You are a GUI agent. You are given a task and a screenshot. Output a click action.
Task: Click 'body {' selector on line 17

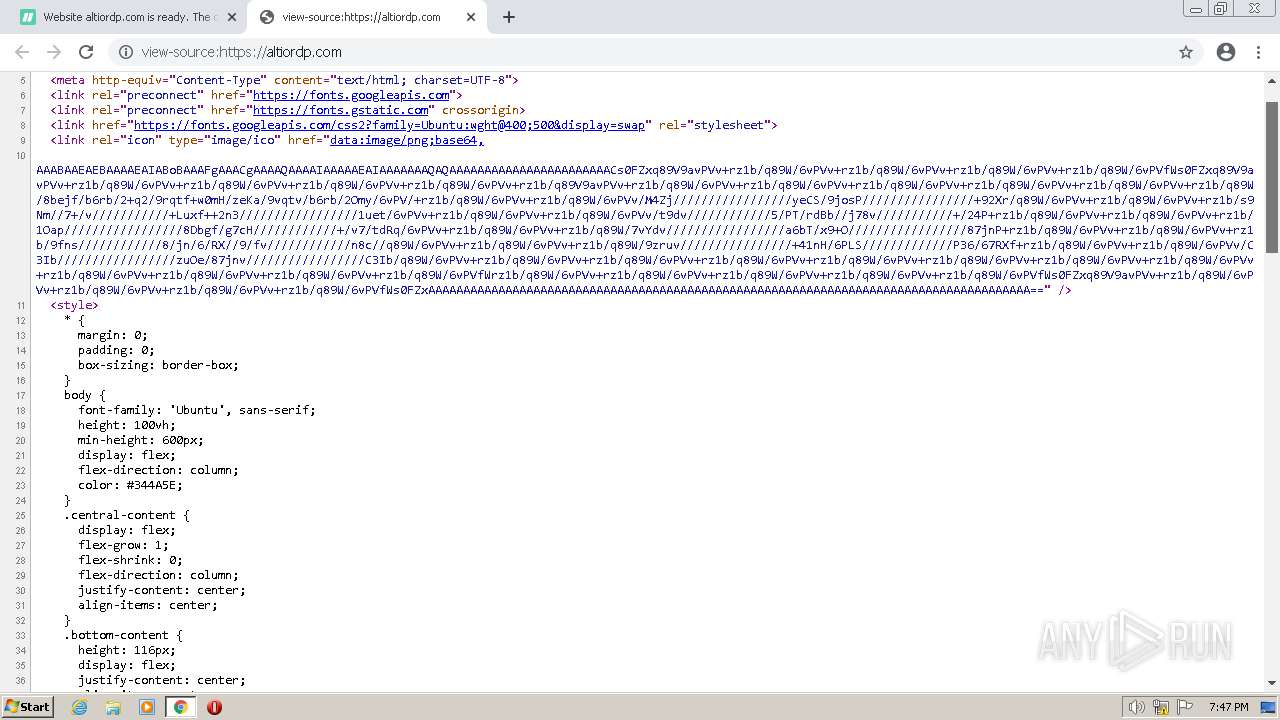85,395
